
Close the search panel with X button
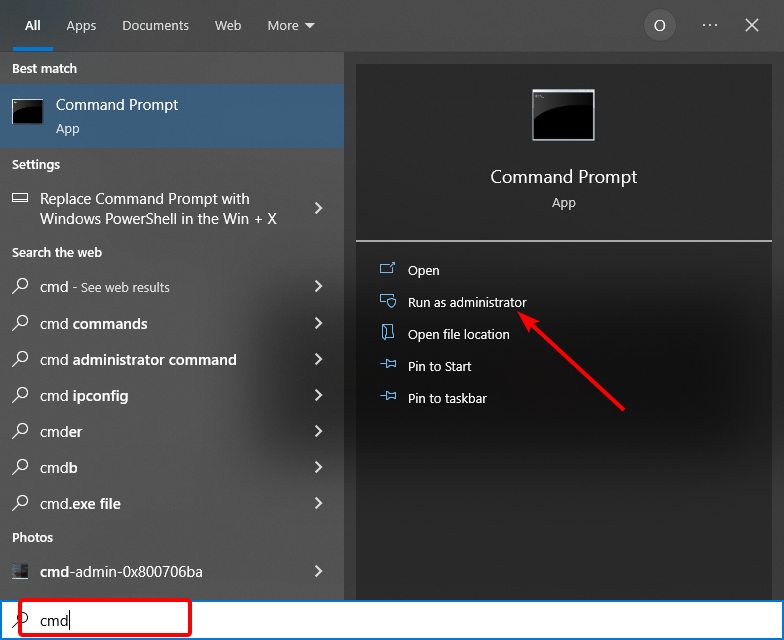point(752,26)
